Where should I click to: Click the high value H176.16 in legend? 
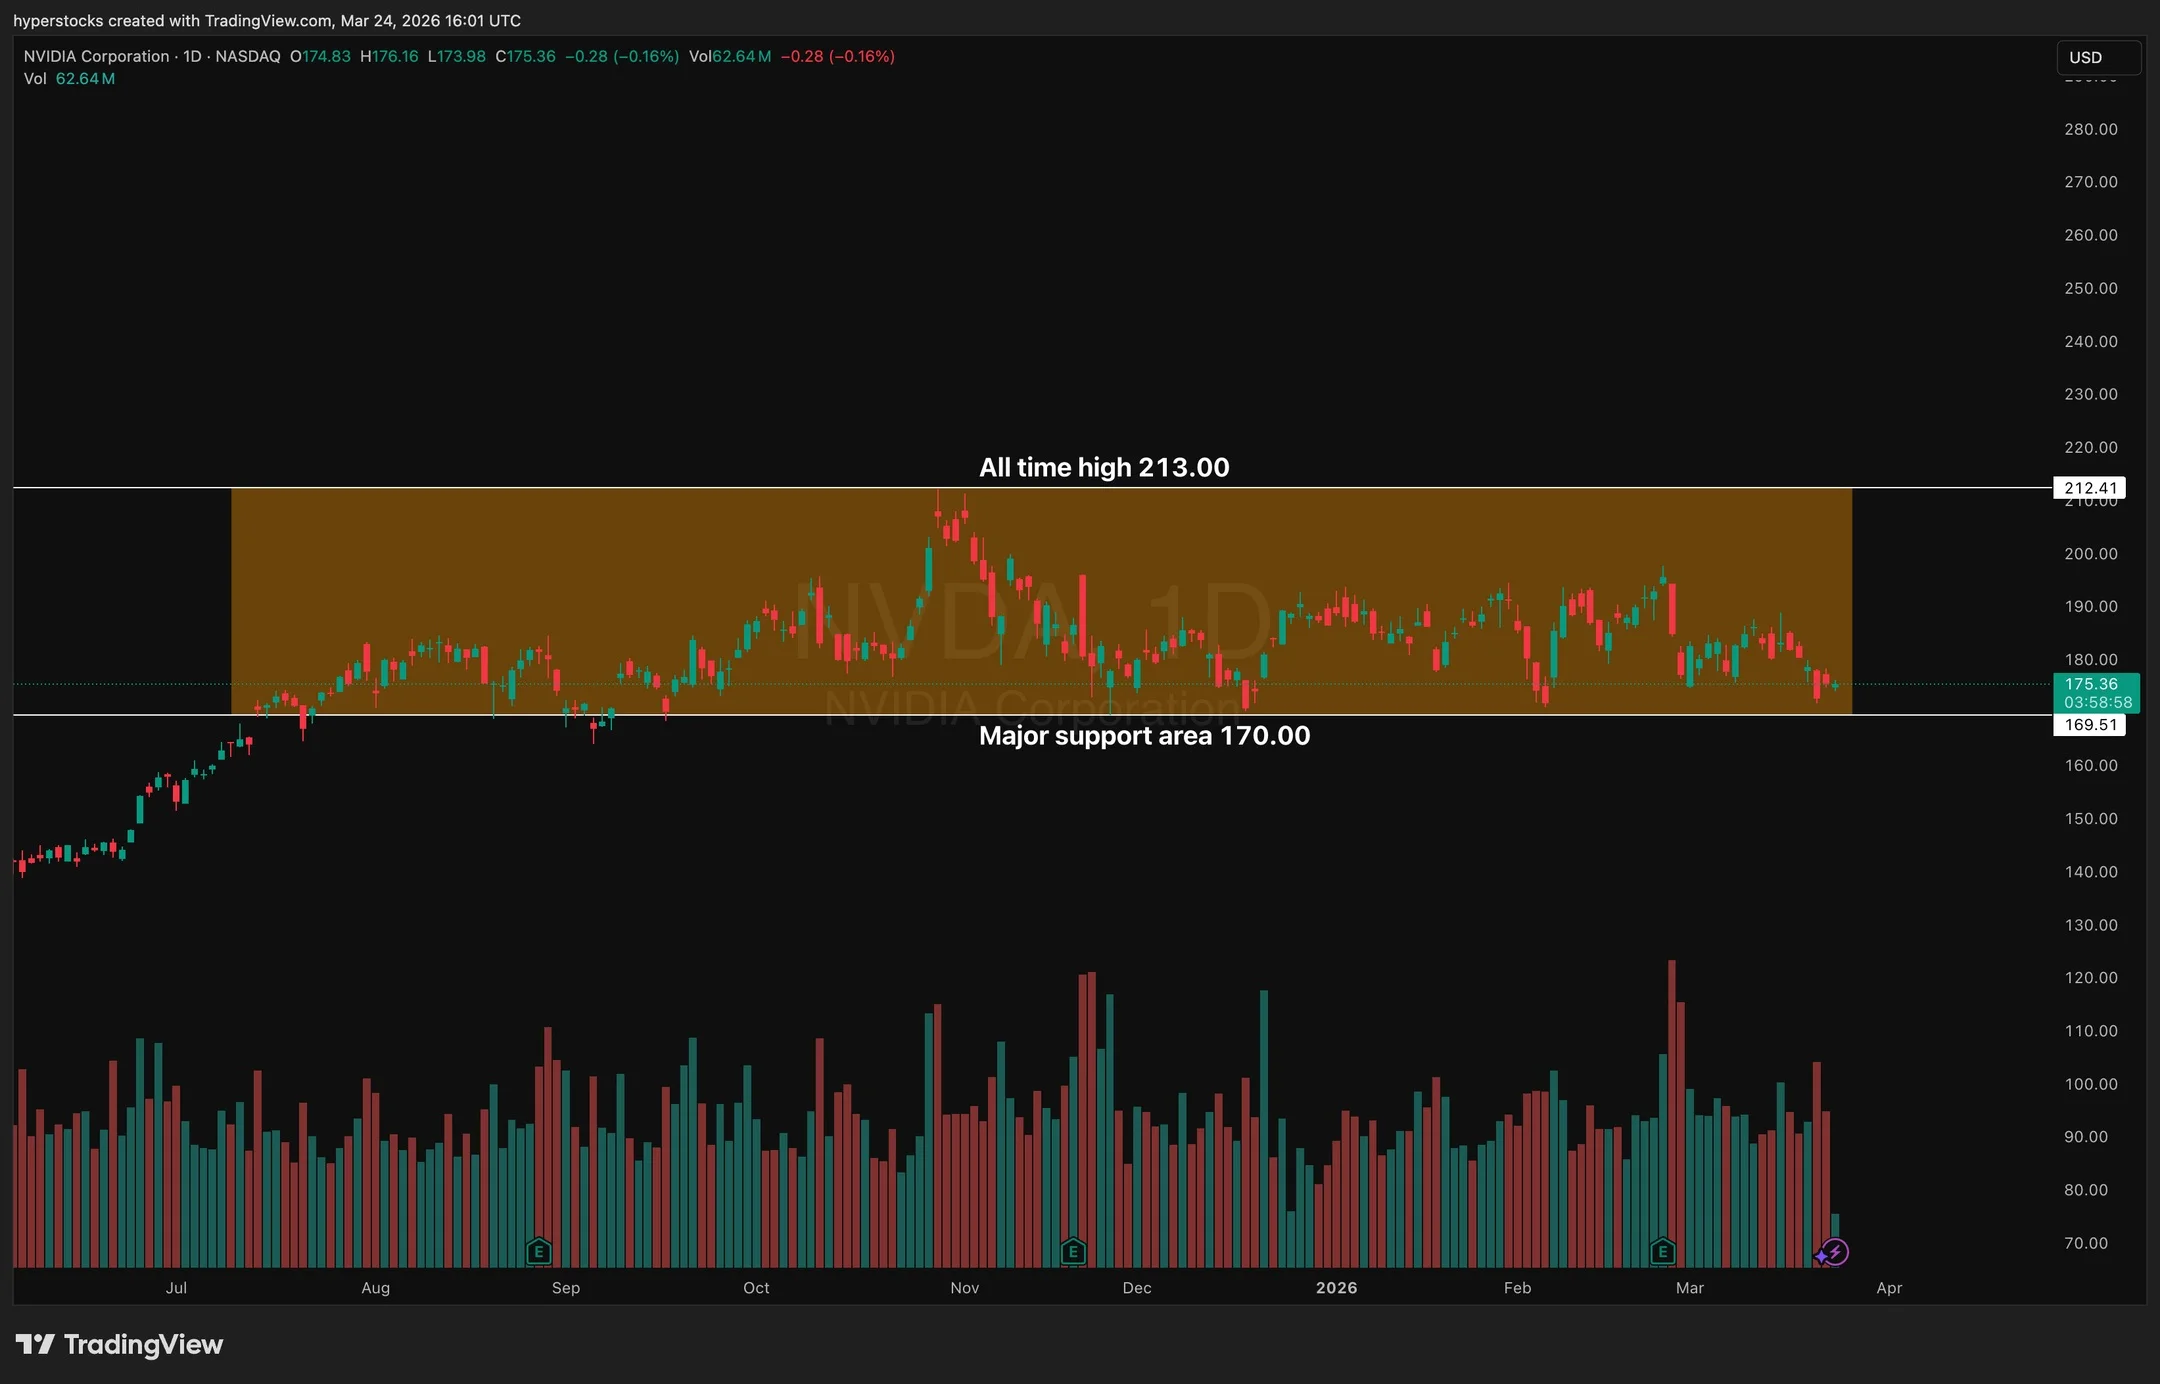[x=389, y=56]
